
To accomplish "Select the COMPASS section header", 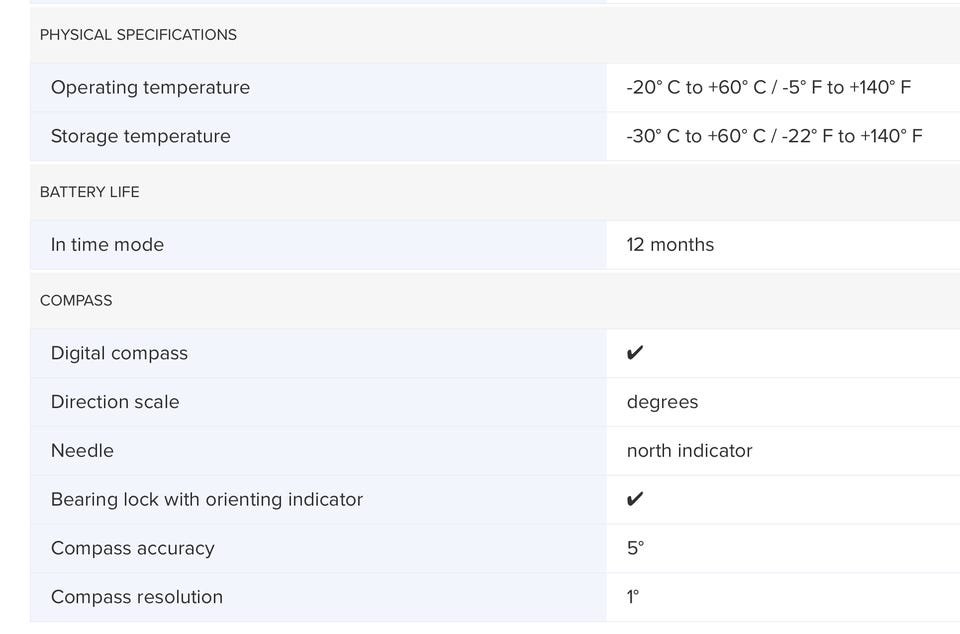I will (76, 300).
